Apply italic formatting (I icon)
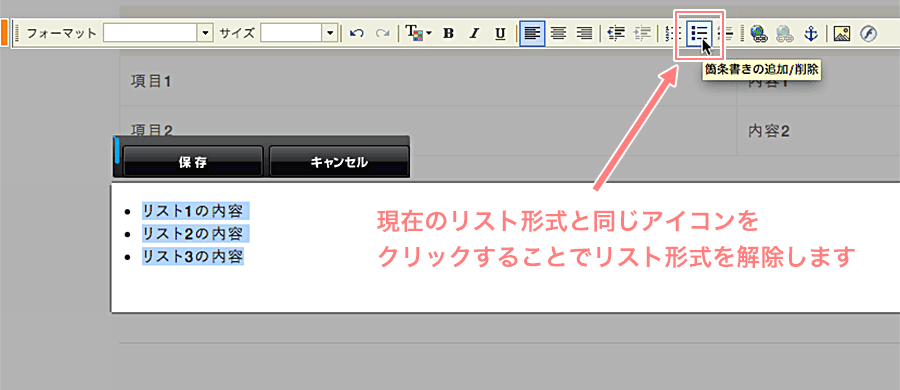Screen dimensions: 900x390 [x=474, y=33]
